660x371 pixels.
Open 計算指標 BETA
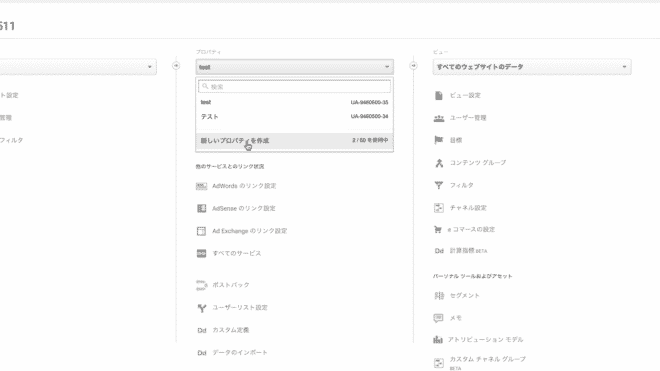click(468, 251)
